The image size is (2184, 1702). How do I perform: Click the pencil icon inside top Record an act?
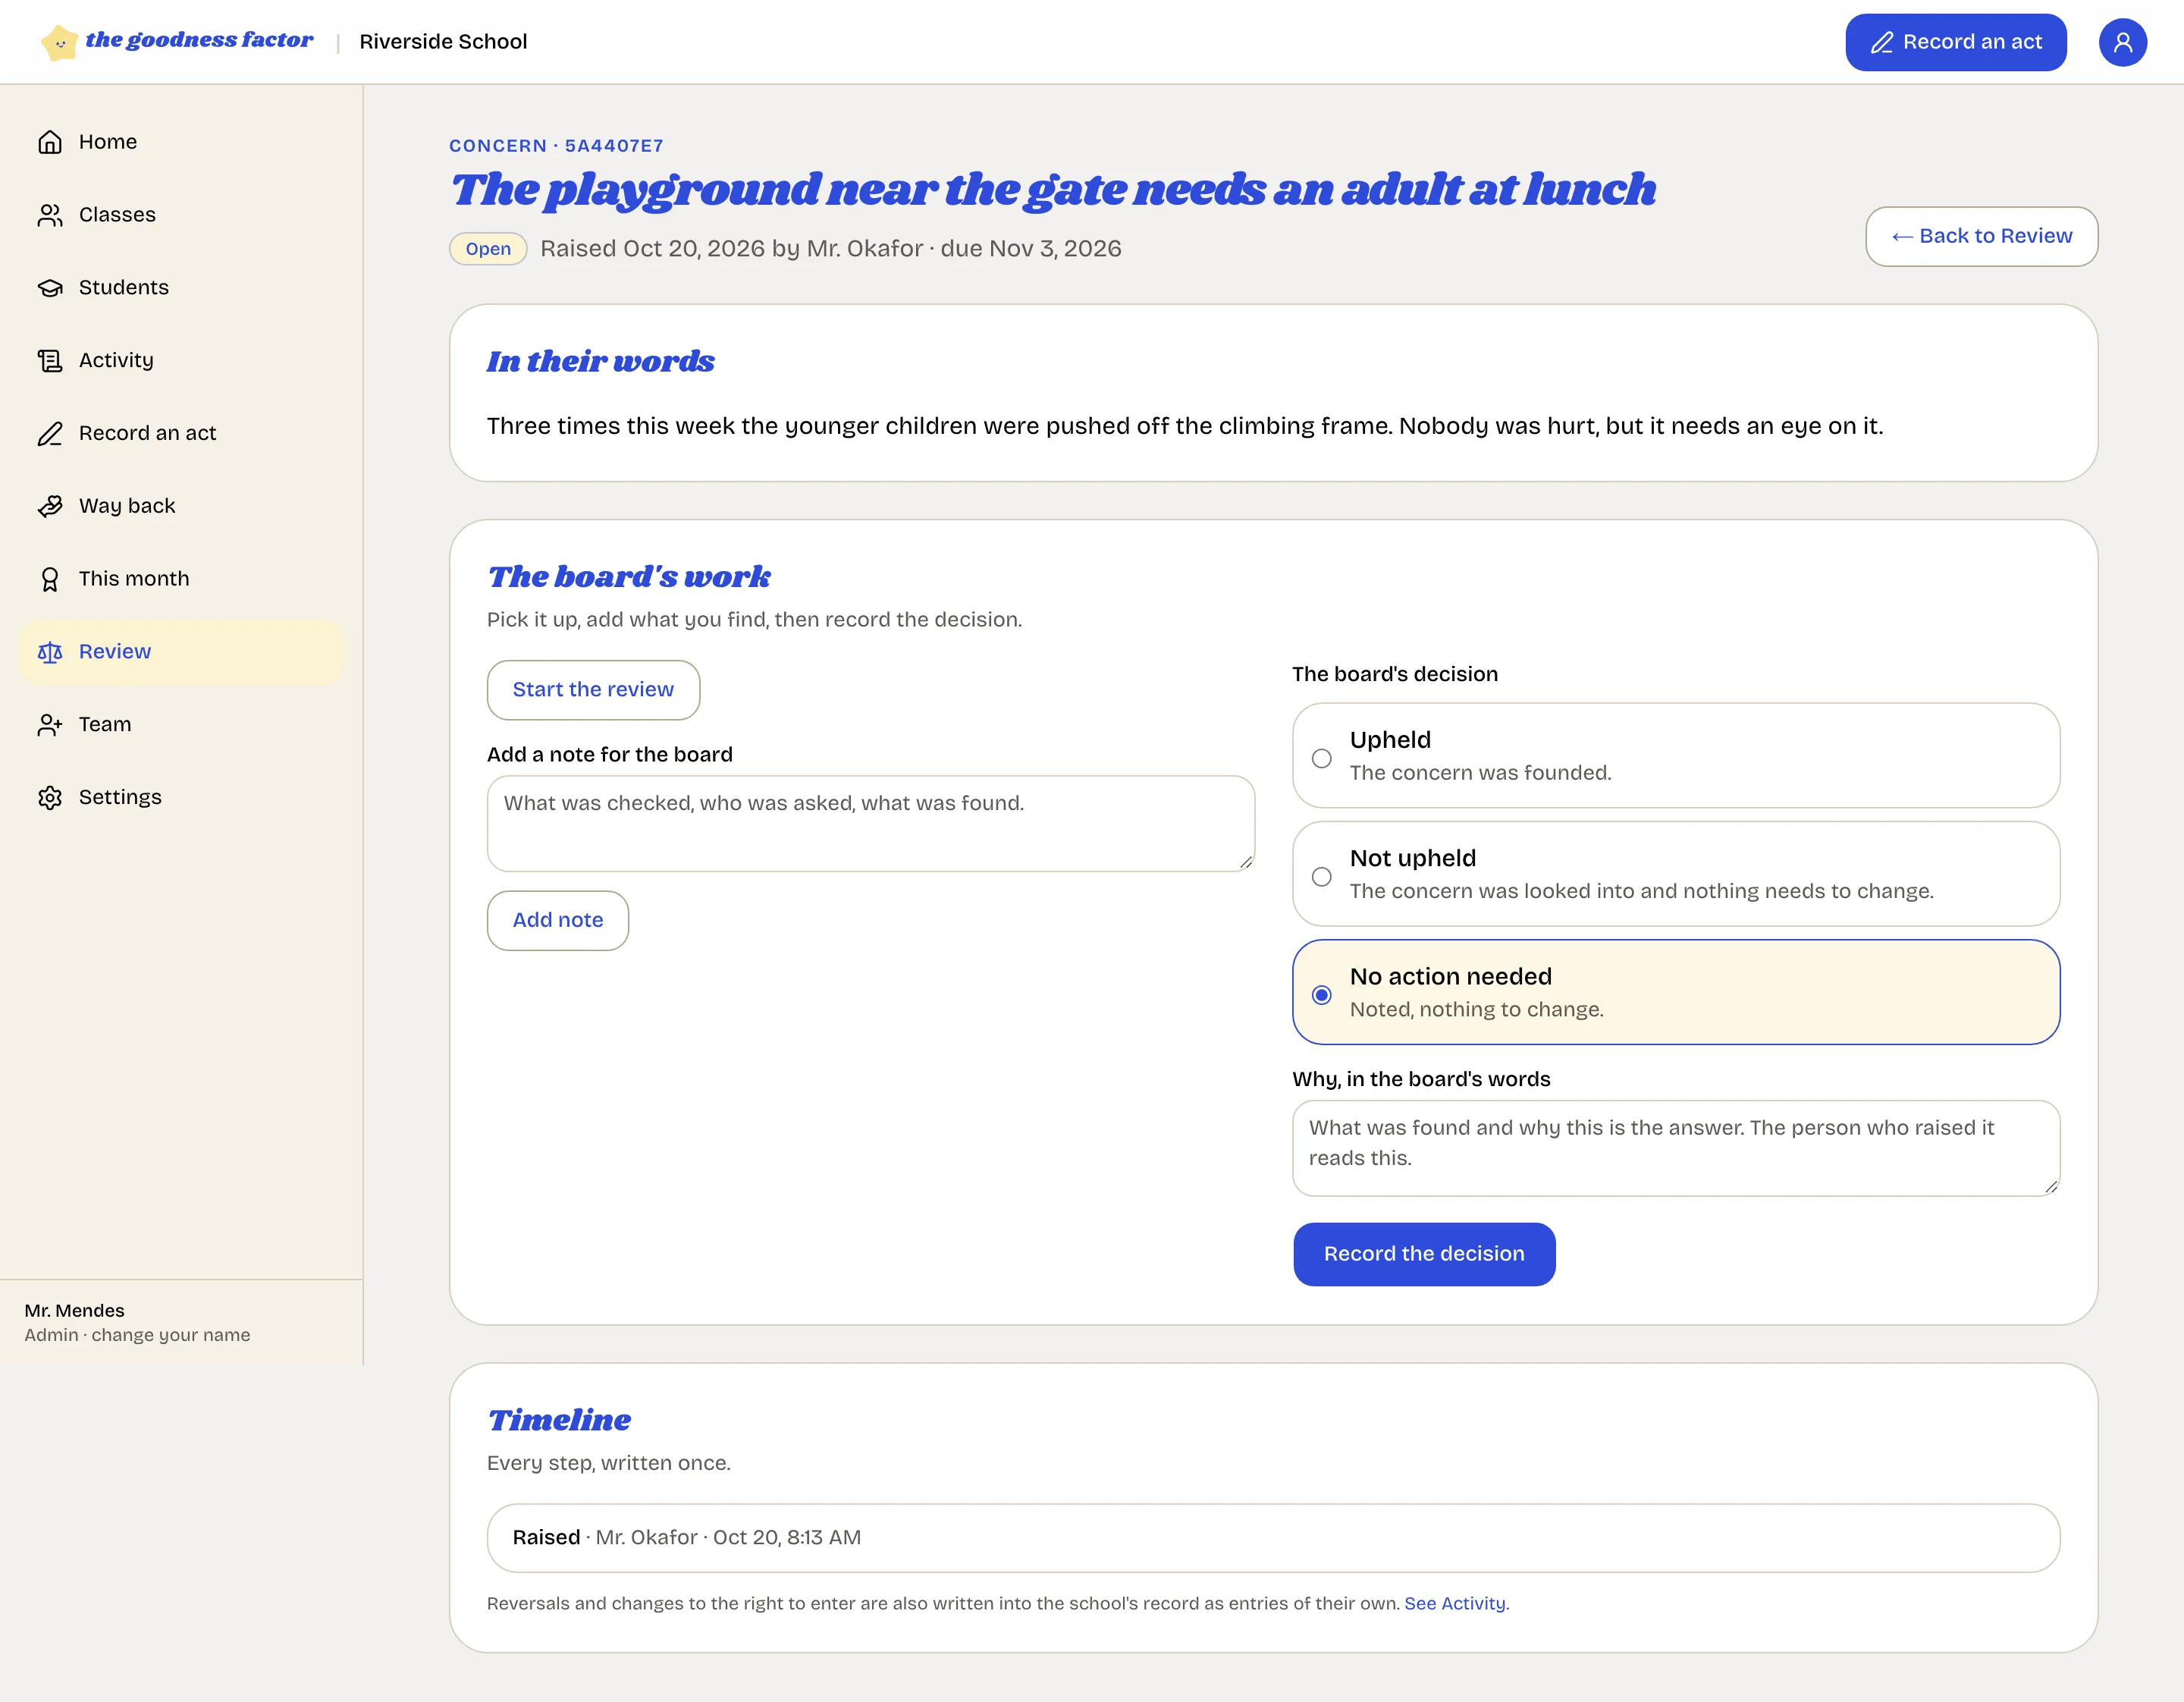(1882, 42)
